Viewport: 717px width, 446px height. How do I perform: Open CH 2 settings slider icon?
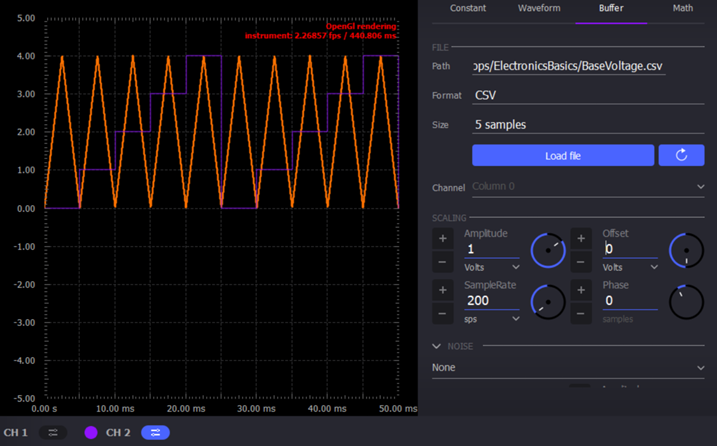pyautogui.click(x=155, y=432)
